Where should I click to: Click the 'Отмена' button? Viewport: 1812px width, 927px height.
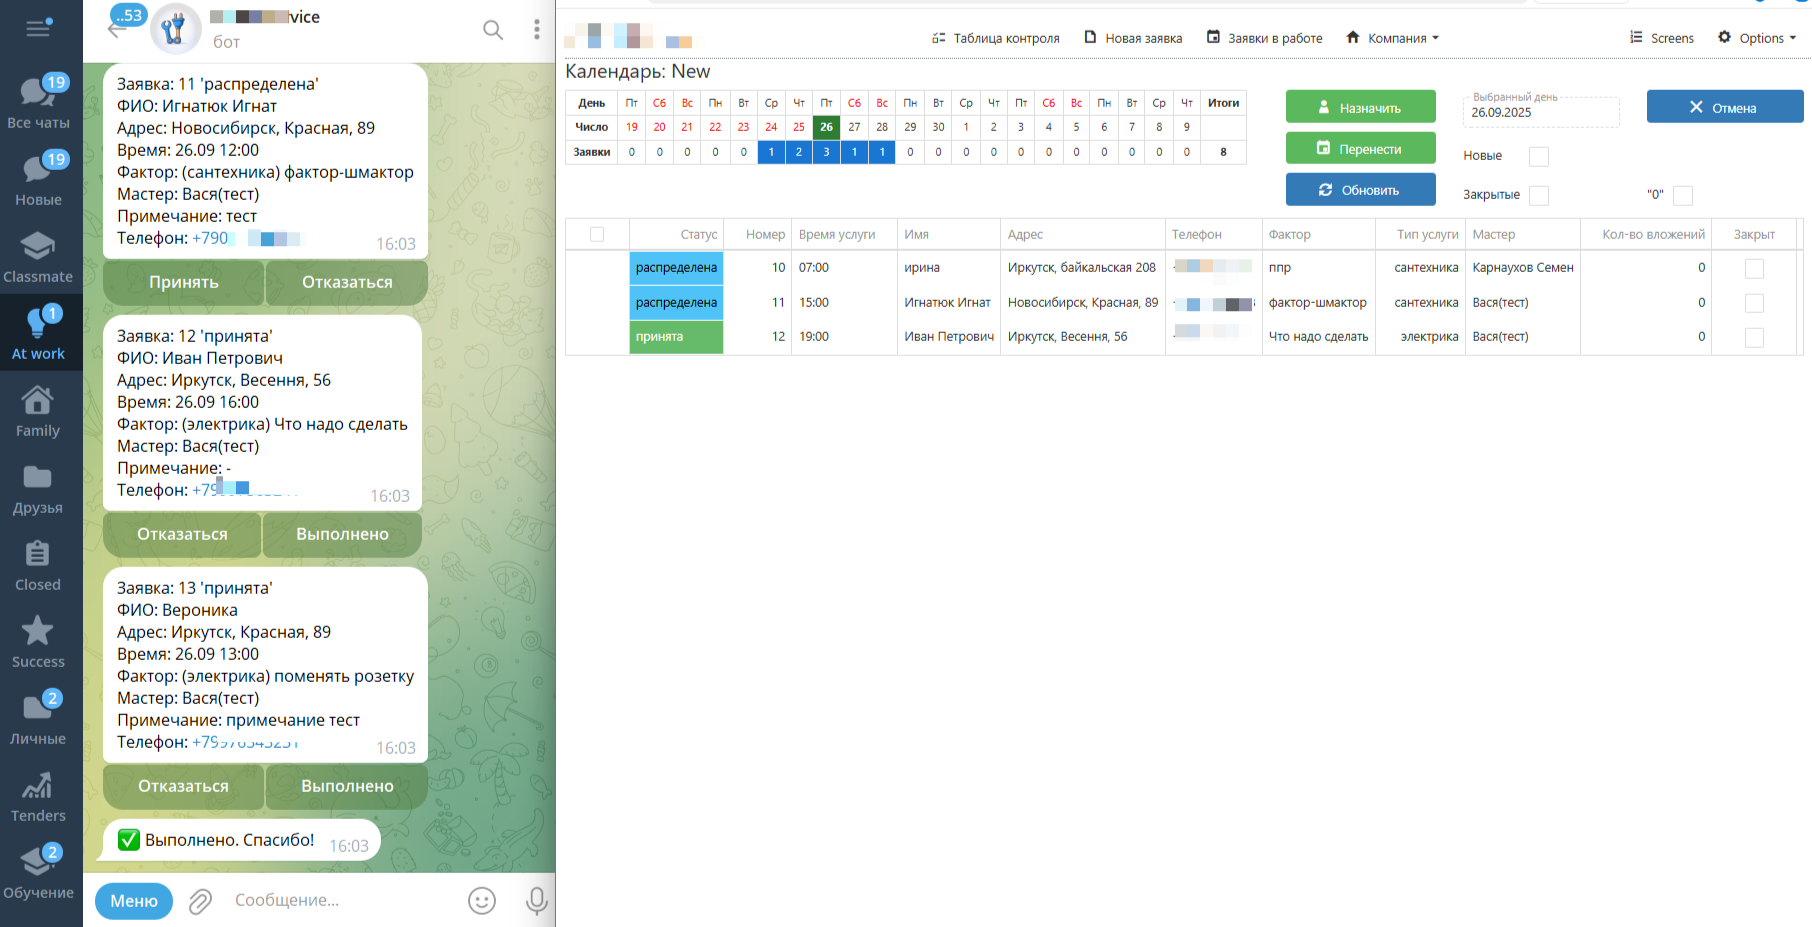pyautogui.click(x=1724, y=107)
